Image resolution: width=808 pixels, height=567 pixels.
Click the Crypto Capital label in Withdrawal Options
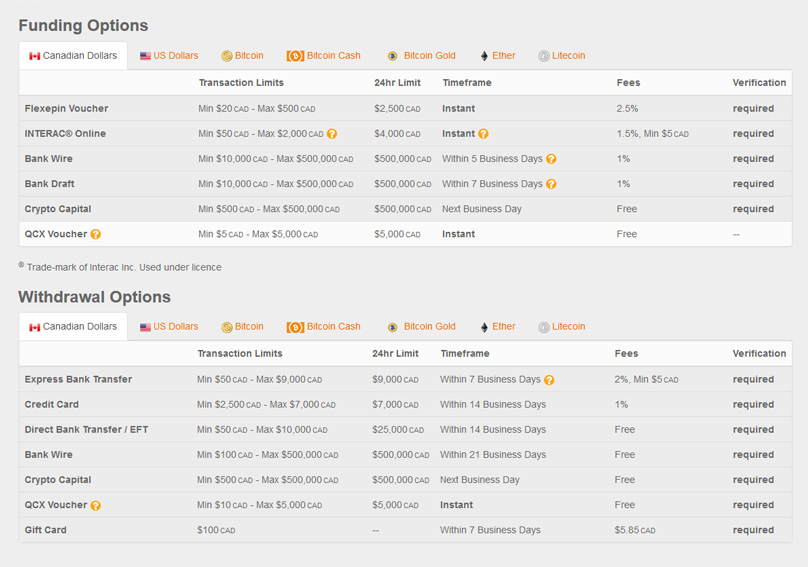pyautogui.click(x=58, y=480)
